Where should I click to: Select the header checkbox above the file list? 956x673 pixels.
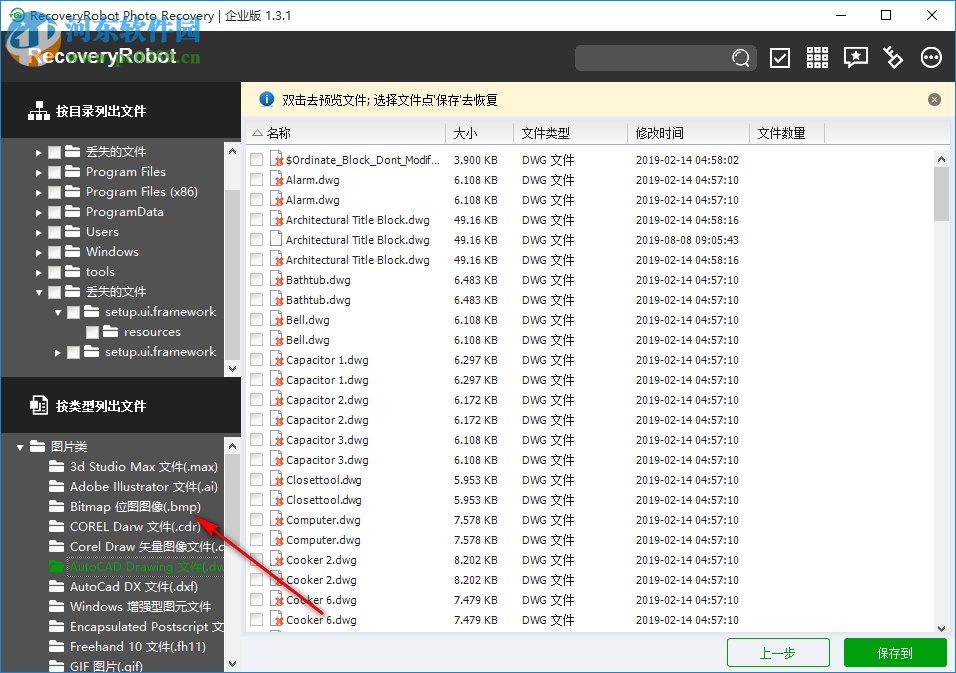point(256,132)
